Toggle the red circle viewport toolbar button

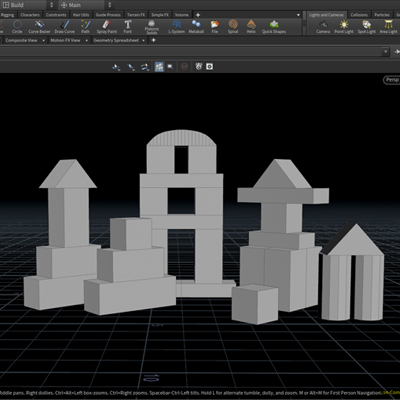(184, 67)
